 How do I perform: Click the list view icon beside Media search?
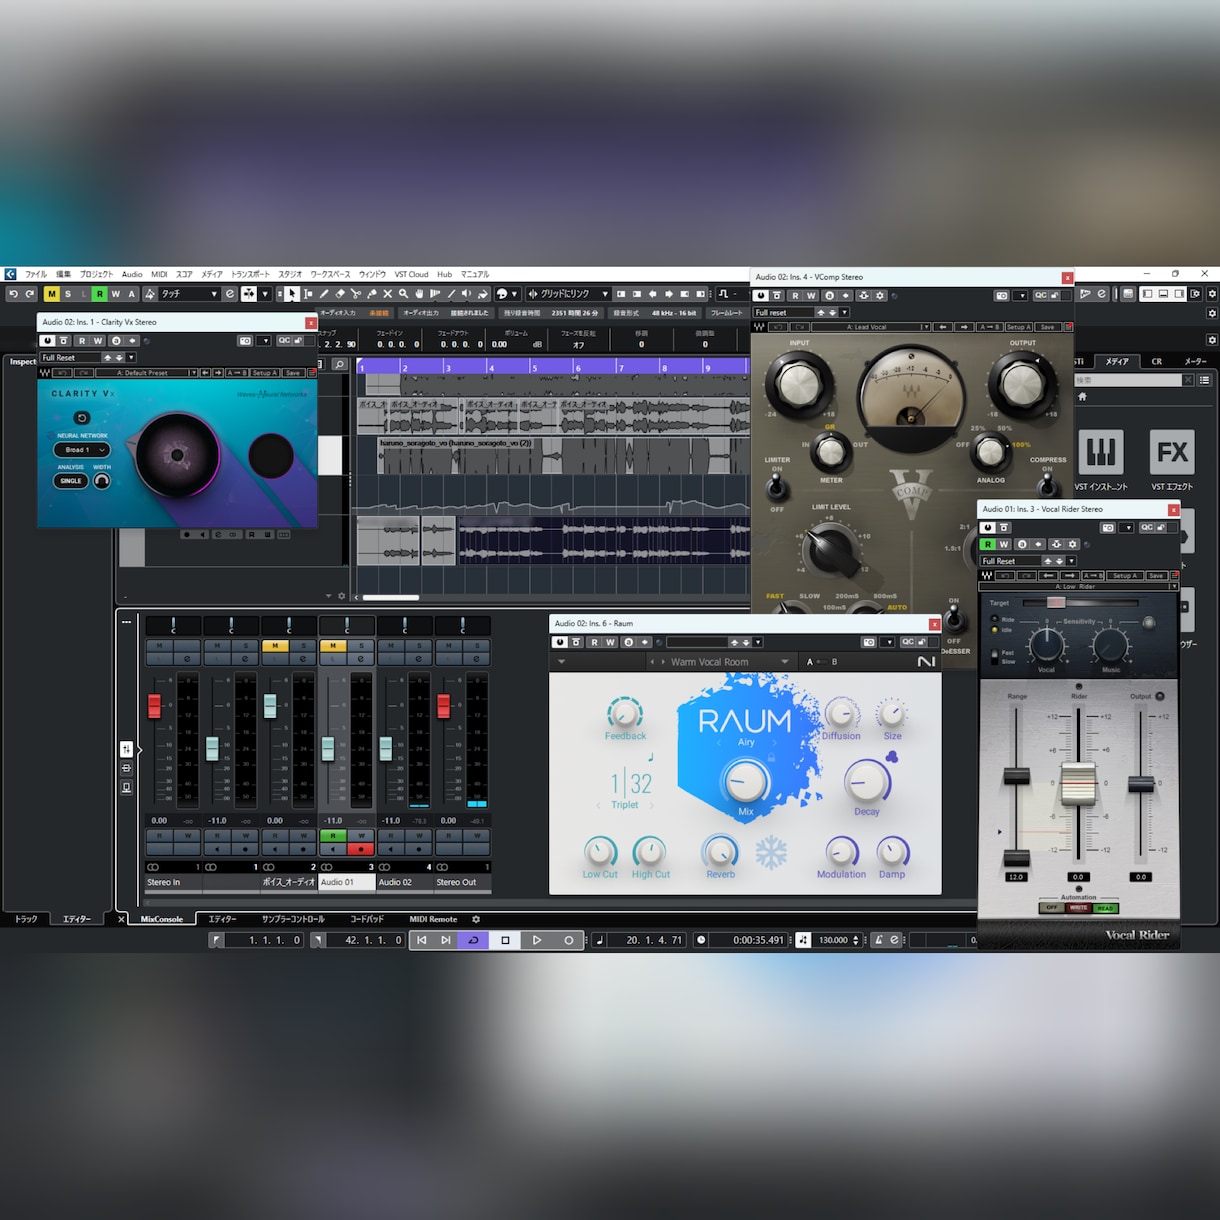point(1204,380)
